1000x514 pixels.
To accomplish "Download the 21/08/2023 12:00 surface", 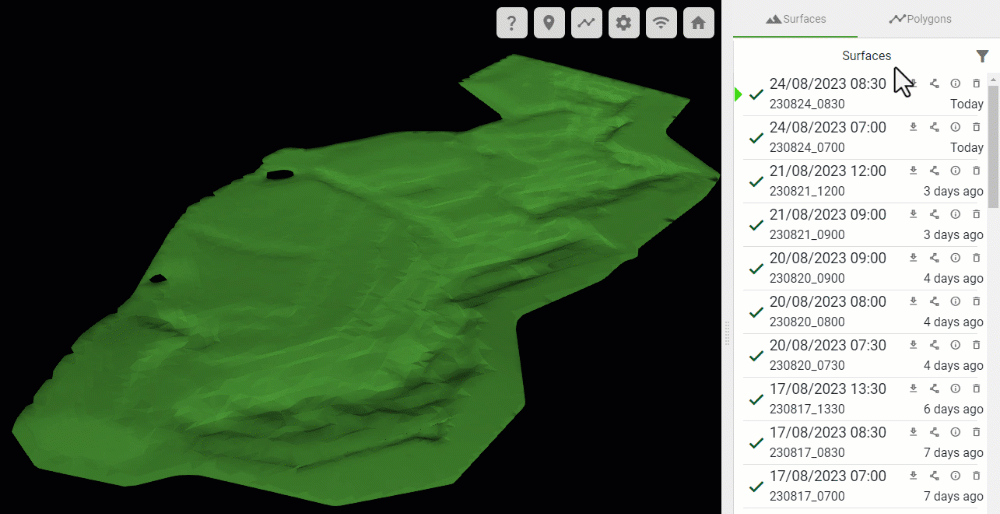I will pyautogui.click(x=913, y=170).
